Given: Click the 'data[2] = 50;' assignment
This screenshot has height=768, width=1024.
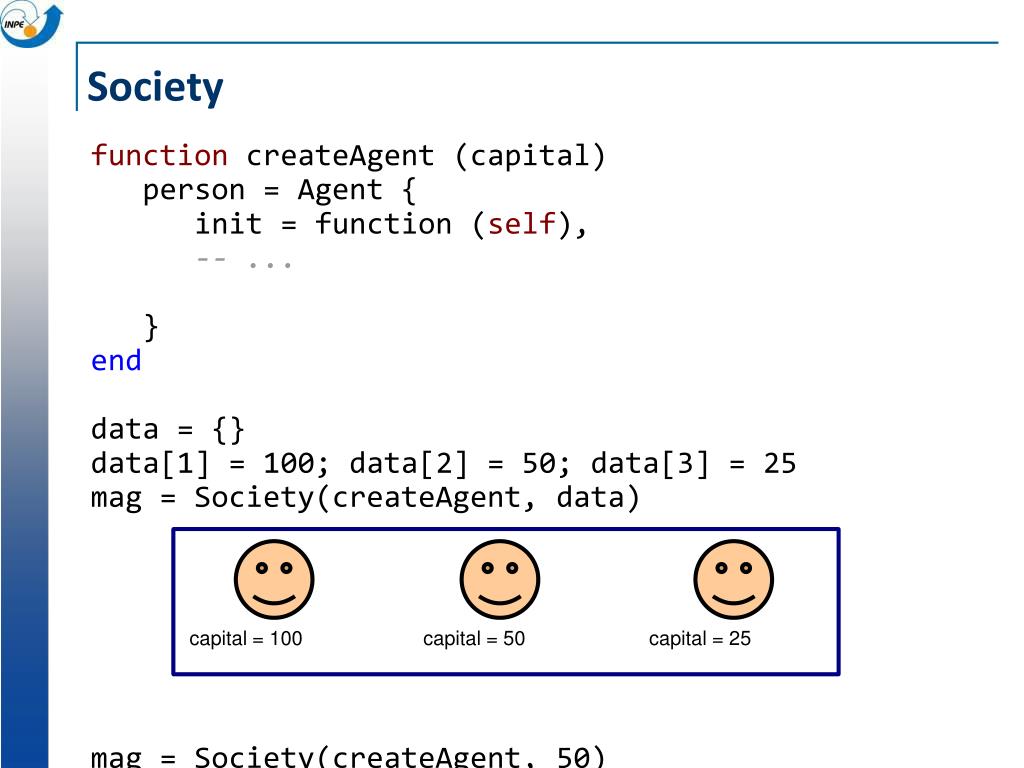Looking at the screenshot, I should click(460, 464).
